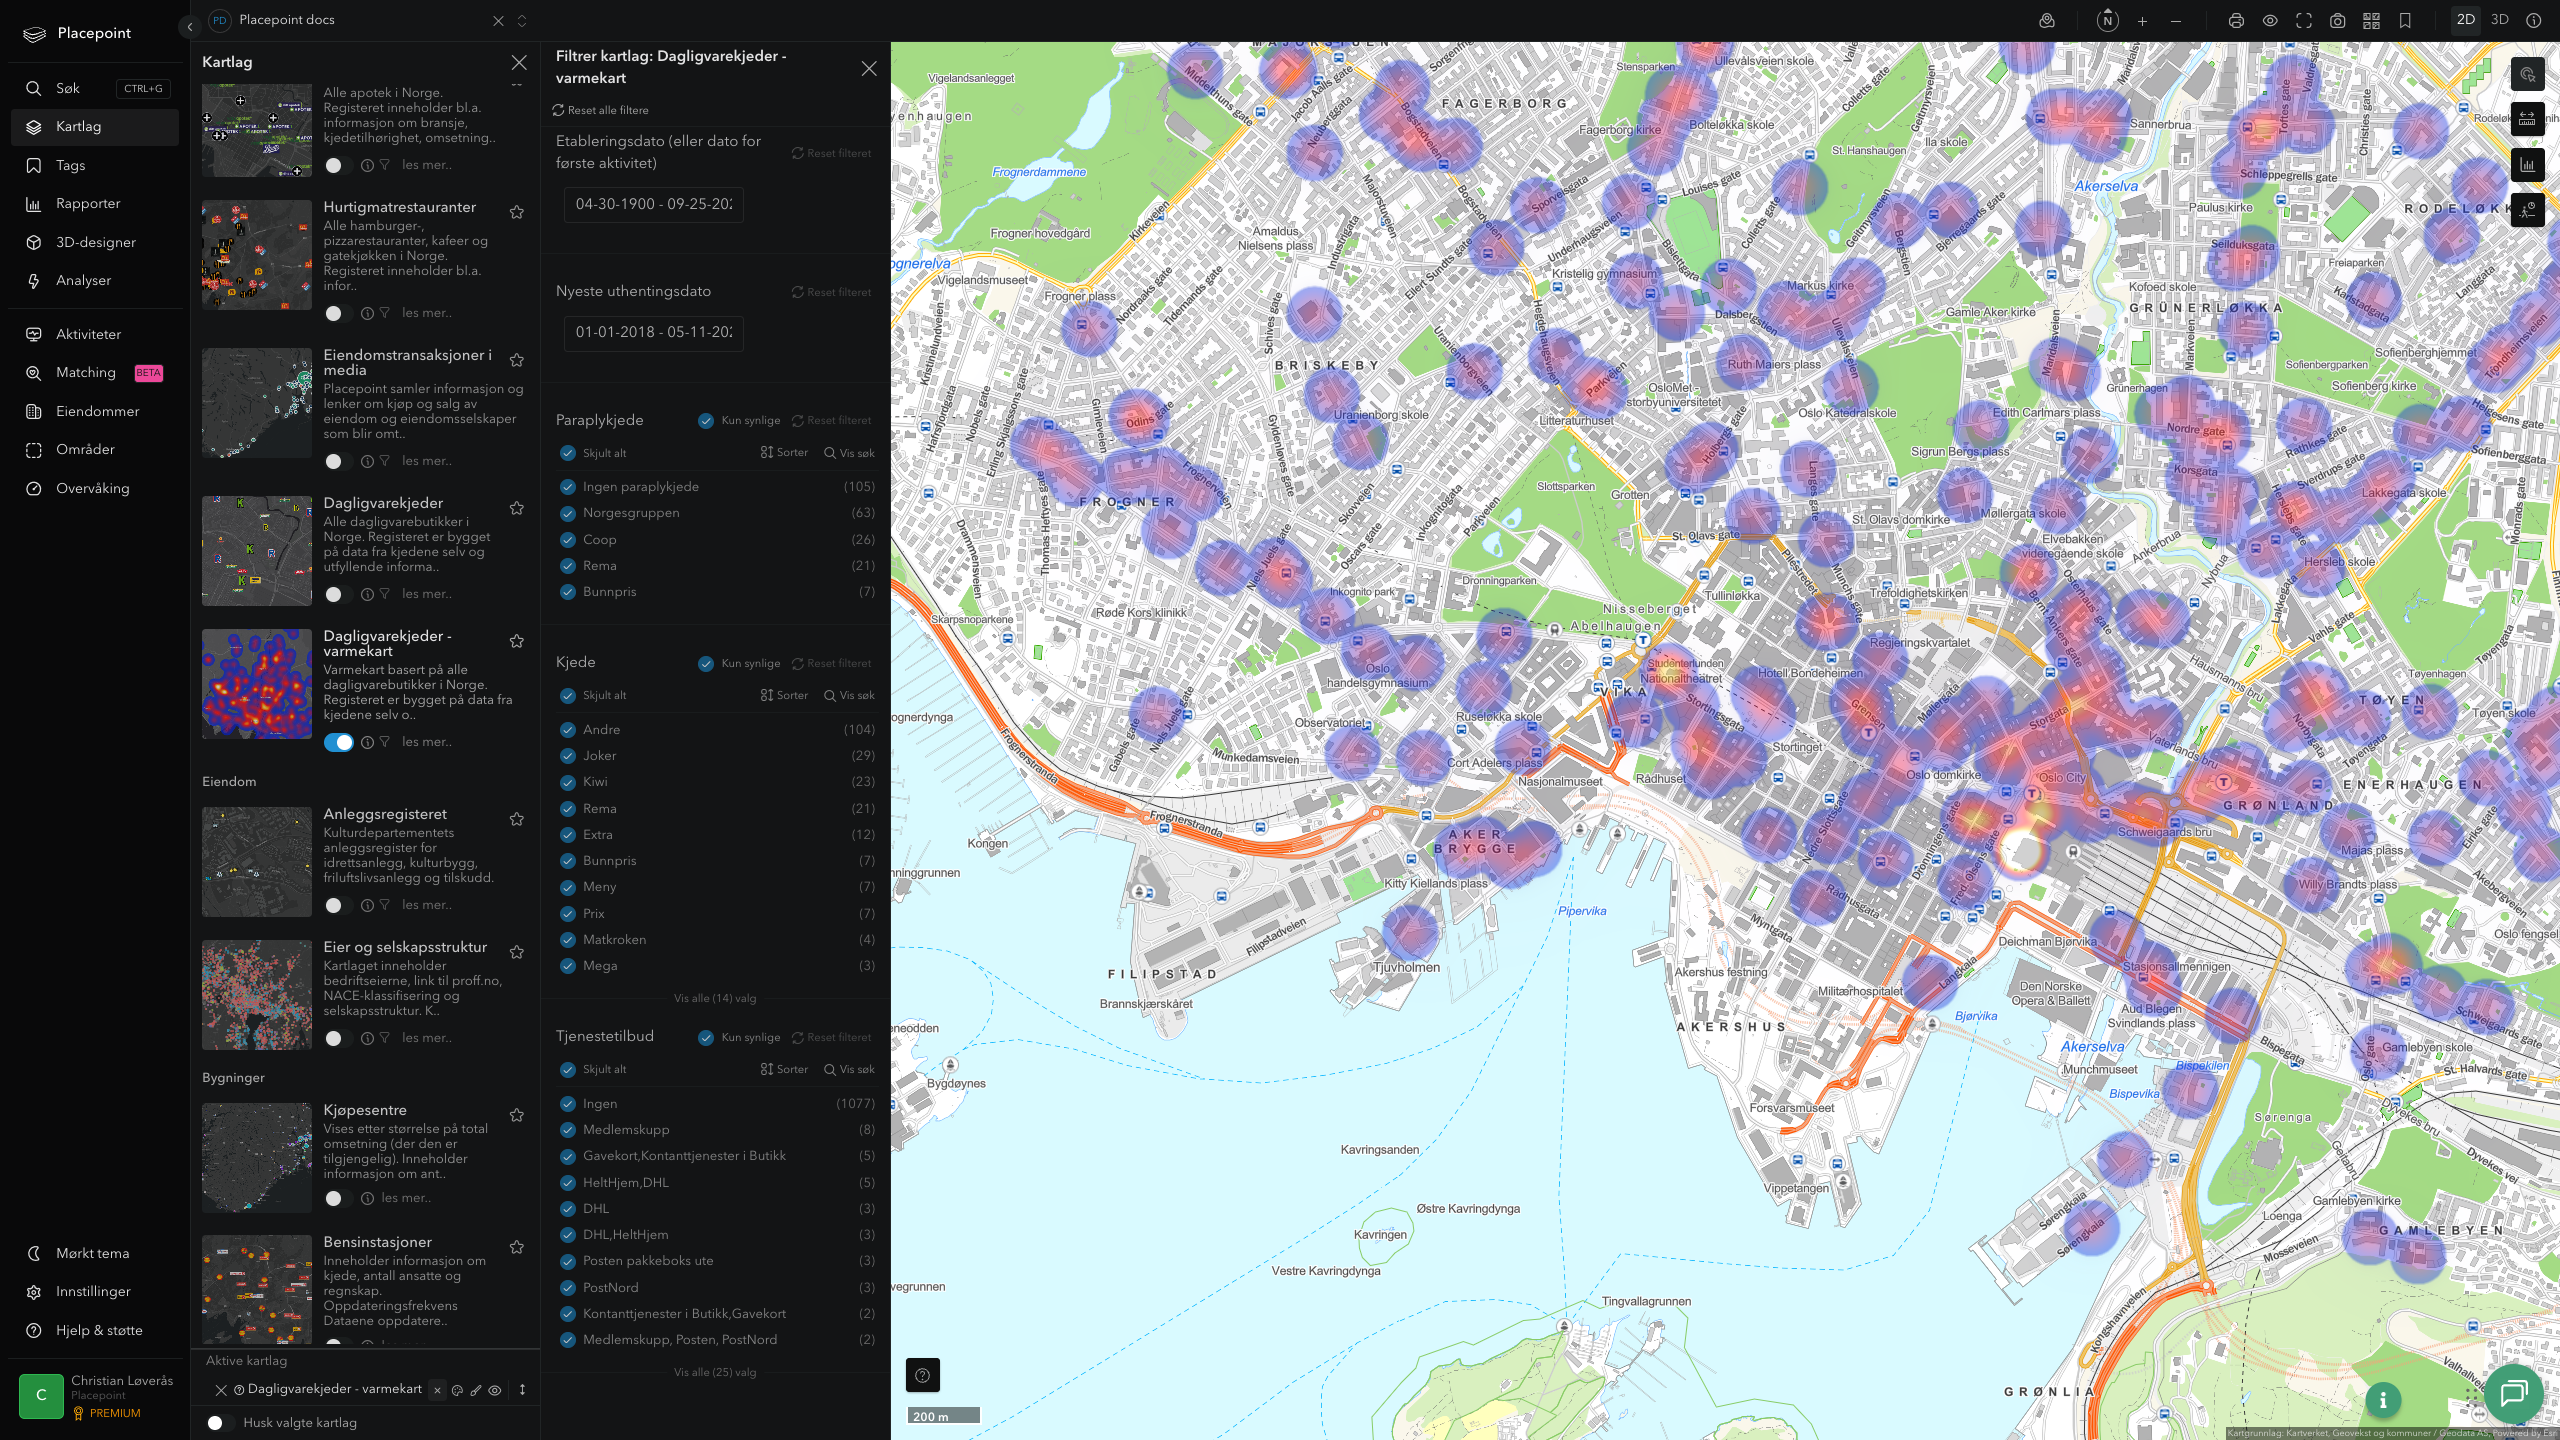2560x1440 pixels.
Task: Turn off the Dagligvarekjeder - varmekart layer switch
Action: pyautogui.click(x=338, y=742)
